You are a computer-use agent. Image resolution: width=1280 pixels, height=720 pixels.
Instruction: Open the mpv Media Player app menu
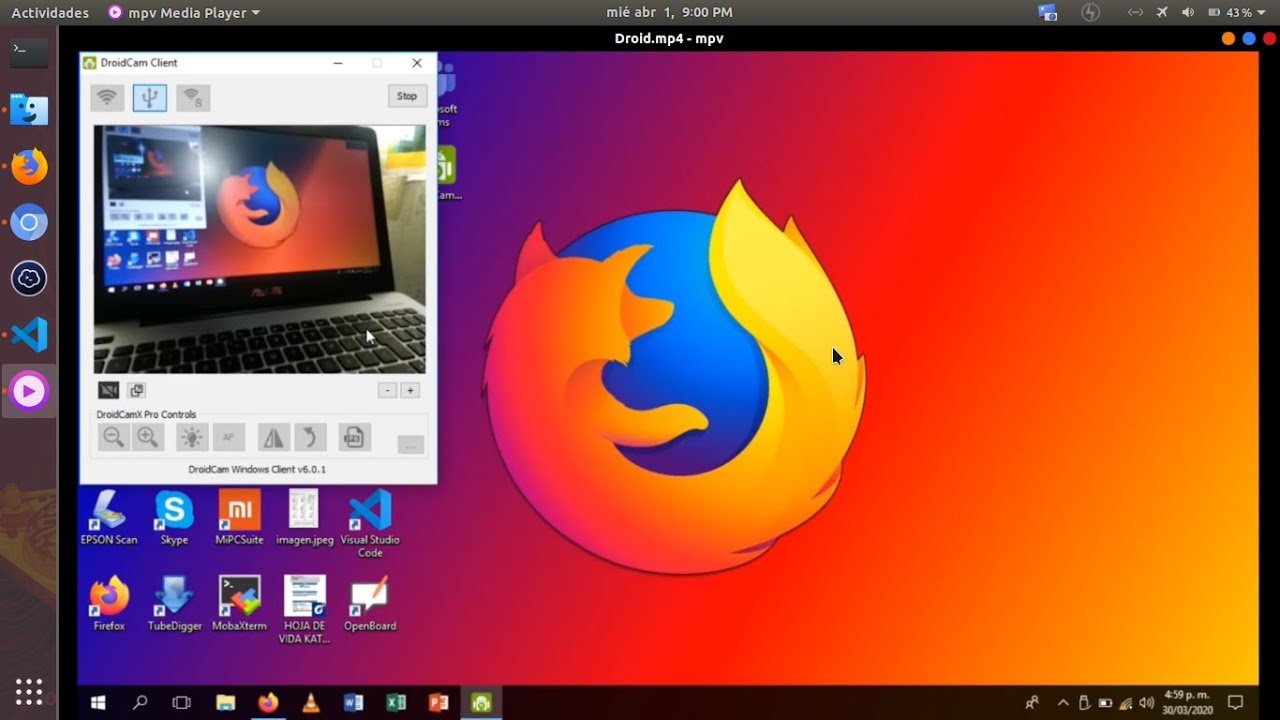184,13
